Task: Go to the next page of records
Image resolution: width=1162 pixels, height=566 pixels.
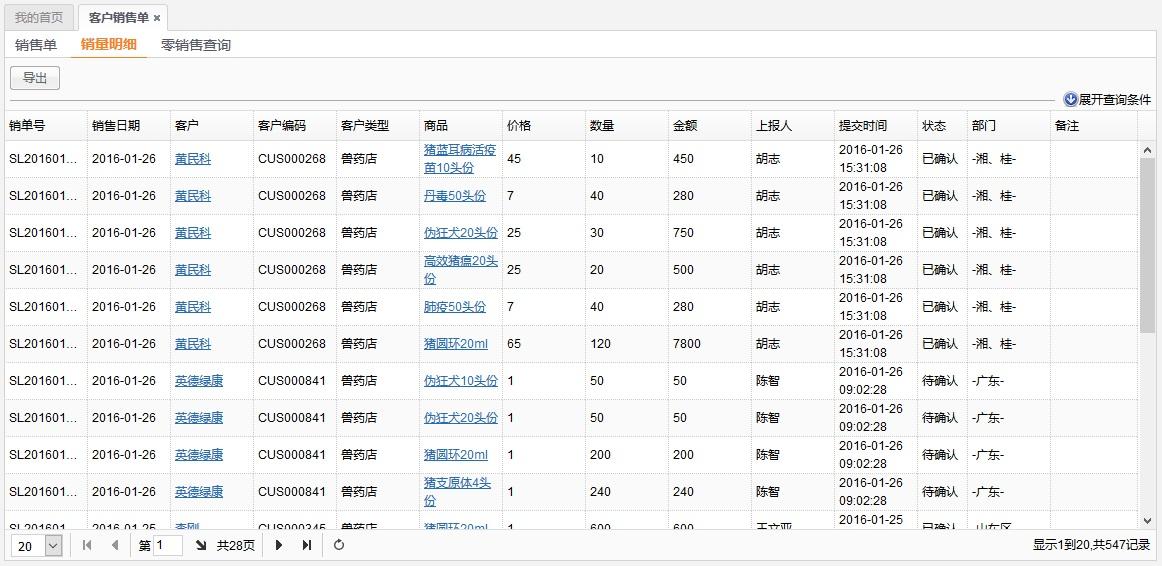Action: (x=279, y=545)
